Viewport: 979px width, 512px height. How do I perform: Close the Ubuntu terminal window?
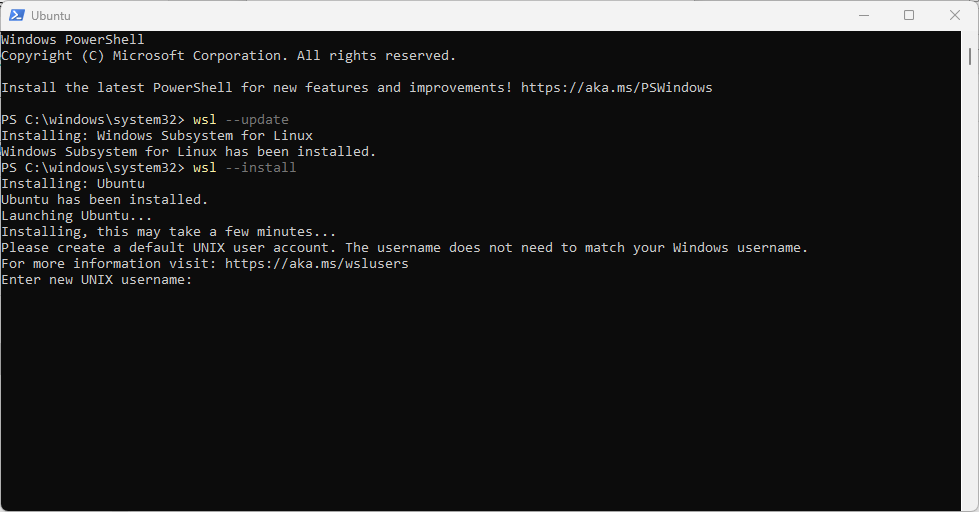click(x=955, y=15)
